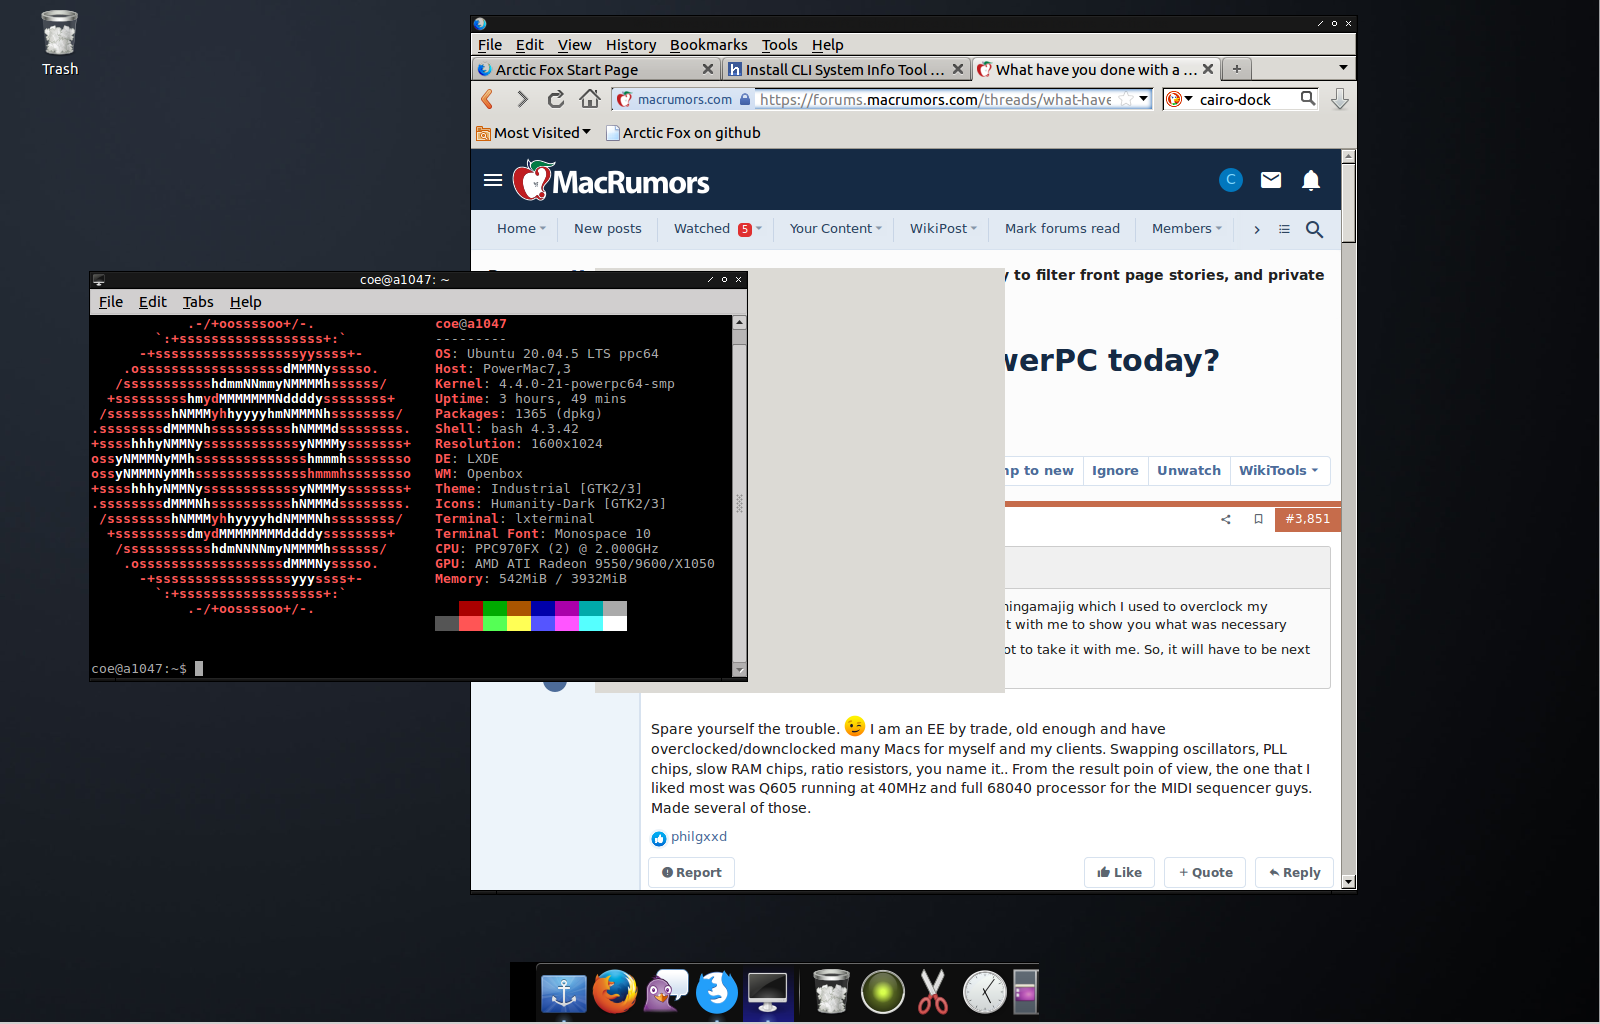This screenshot has width=1600, height=1024.
Task: Open the browser Tools menu
Action: click(779, 45)
